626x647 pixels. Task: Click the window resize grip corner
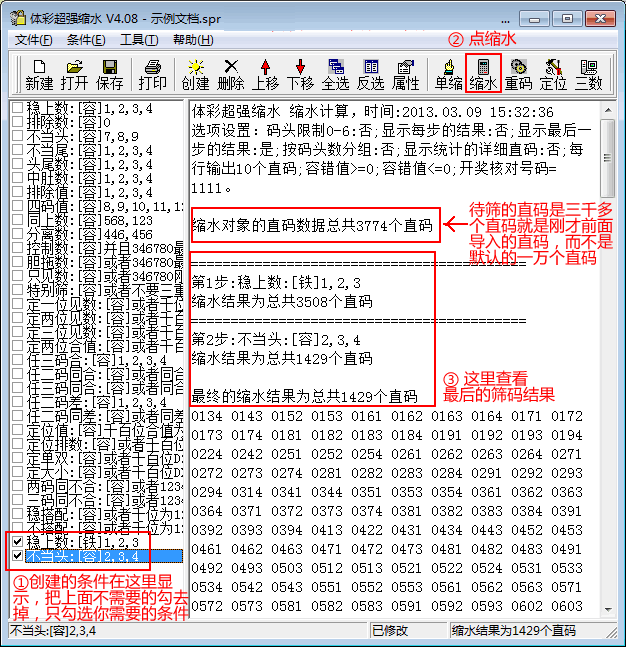(611, 632)
